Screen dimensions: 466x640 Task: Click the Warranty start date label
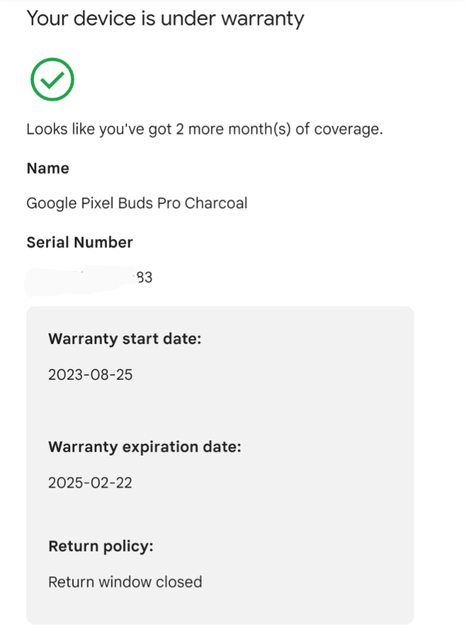click(125, 339)
